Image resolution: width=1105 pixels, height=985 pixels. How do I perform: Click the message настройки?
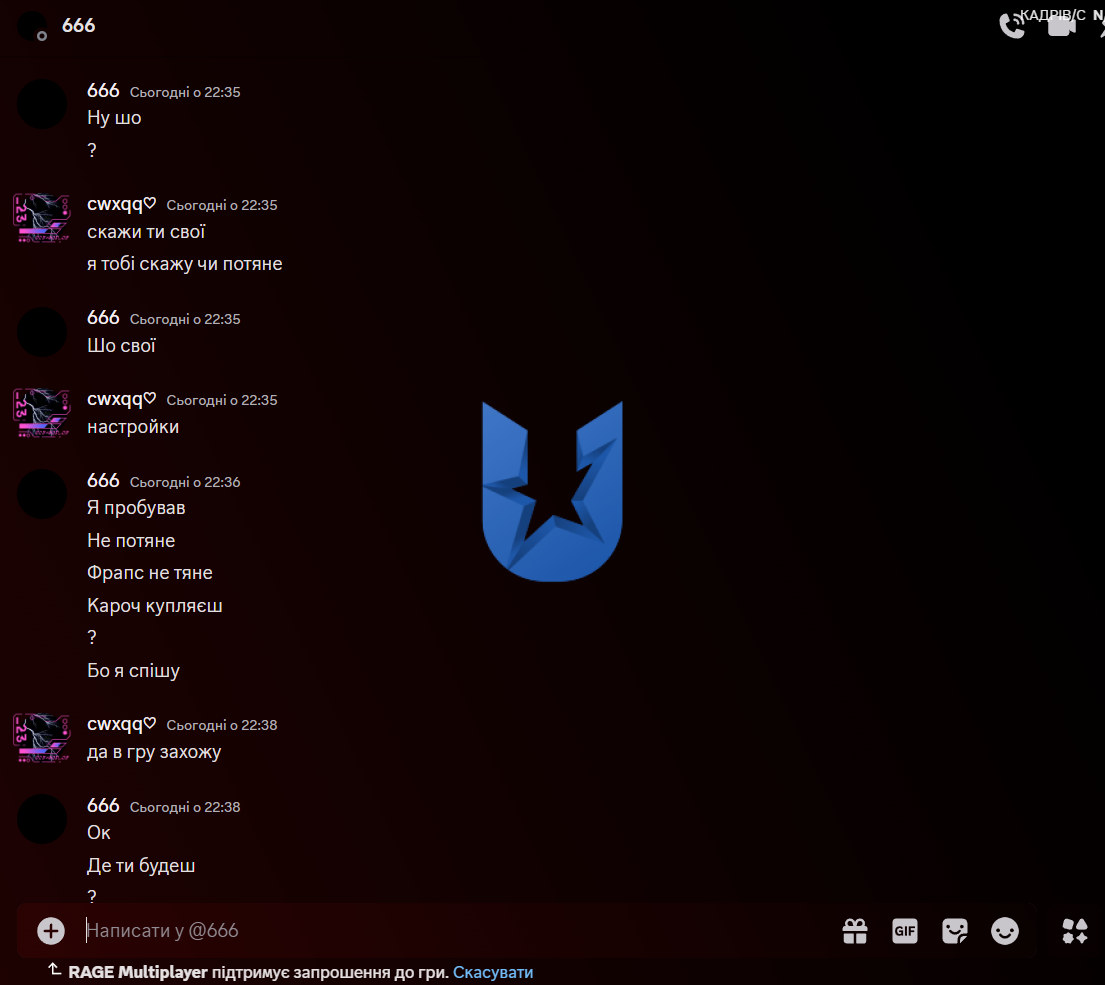coord(133,427)
